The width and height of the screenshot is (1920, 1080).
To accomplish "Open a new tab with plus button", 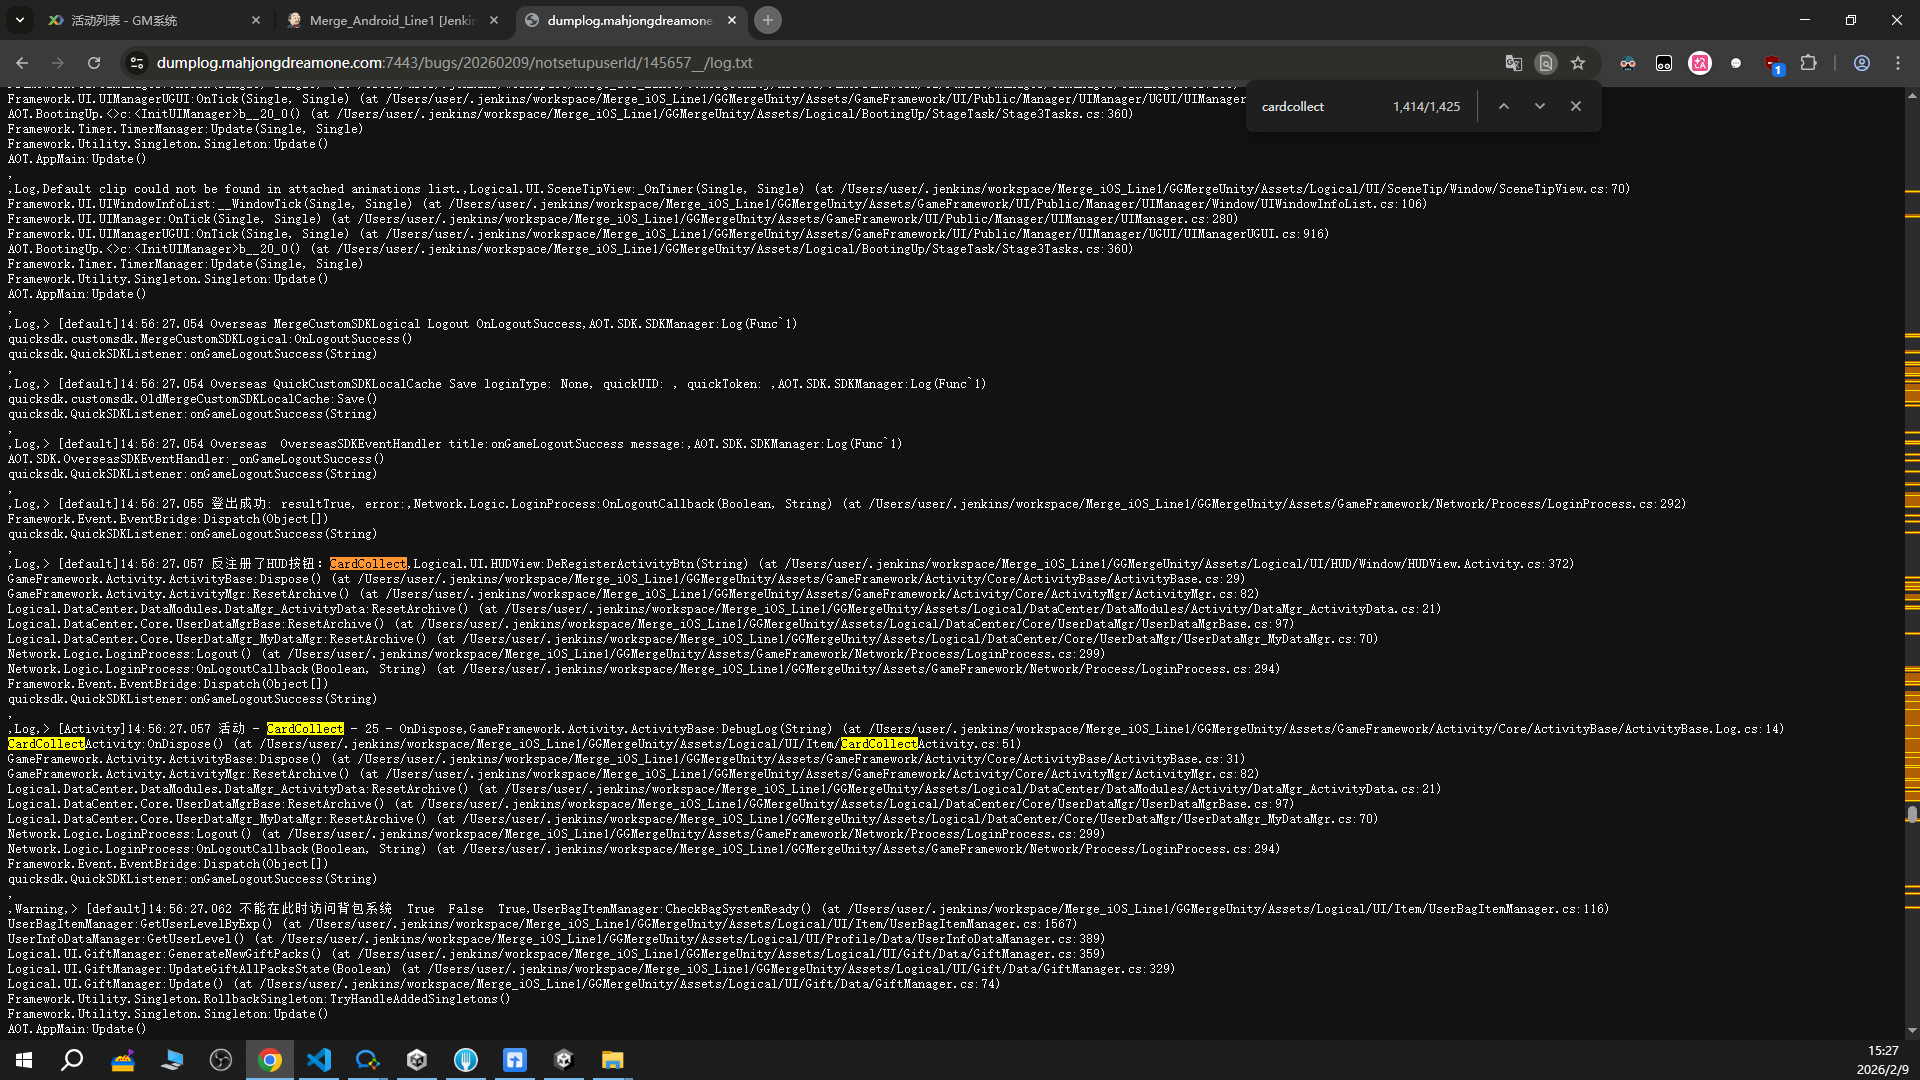I will [x=768, y=20].
